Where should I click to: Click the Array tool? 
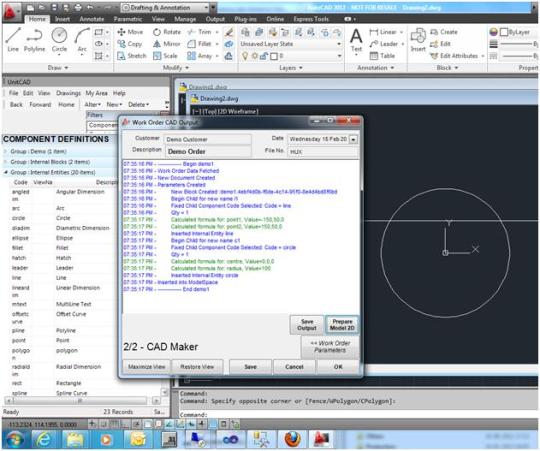tap(199, 56)
